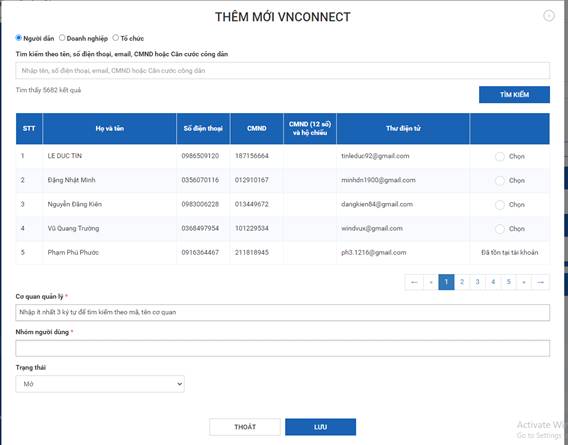The image size is (568, 445).
Task: Select the Tổ chức radio option
Action: tap(116, 38)
